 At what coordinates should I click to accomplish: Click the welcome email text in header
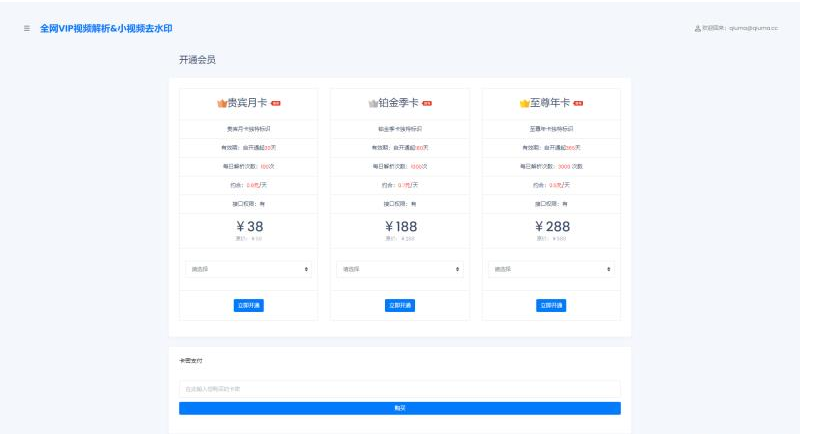click(x=741, y=28)
